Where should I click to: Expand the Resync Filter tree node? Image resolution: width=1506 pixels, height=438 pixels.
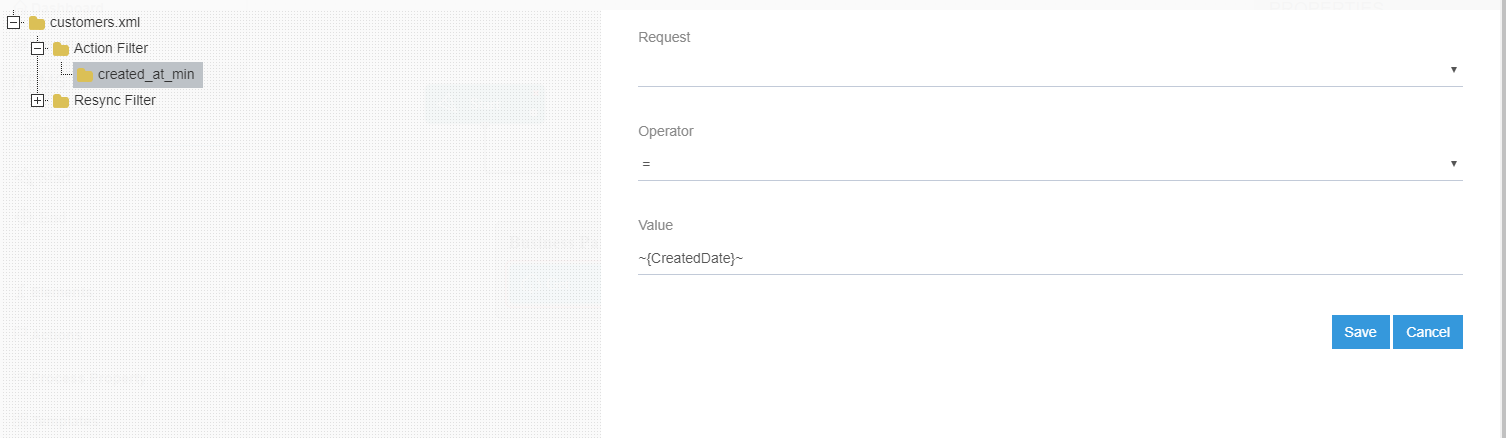[x=38, y=100]
